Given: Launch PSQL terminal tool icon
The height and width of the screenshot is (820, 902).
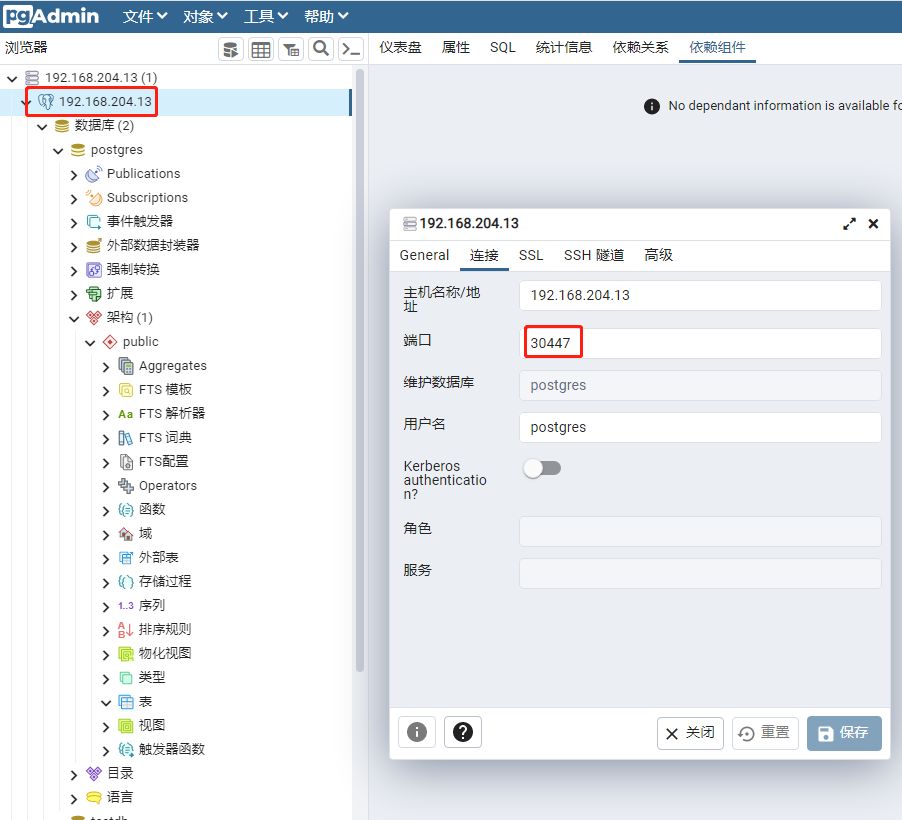Looking at the screenshot, I should pos(350,49).
